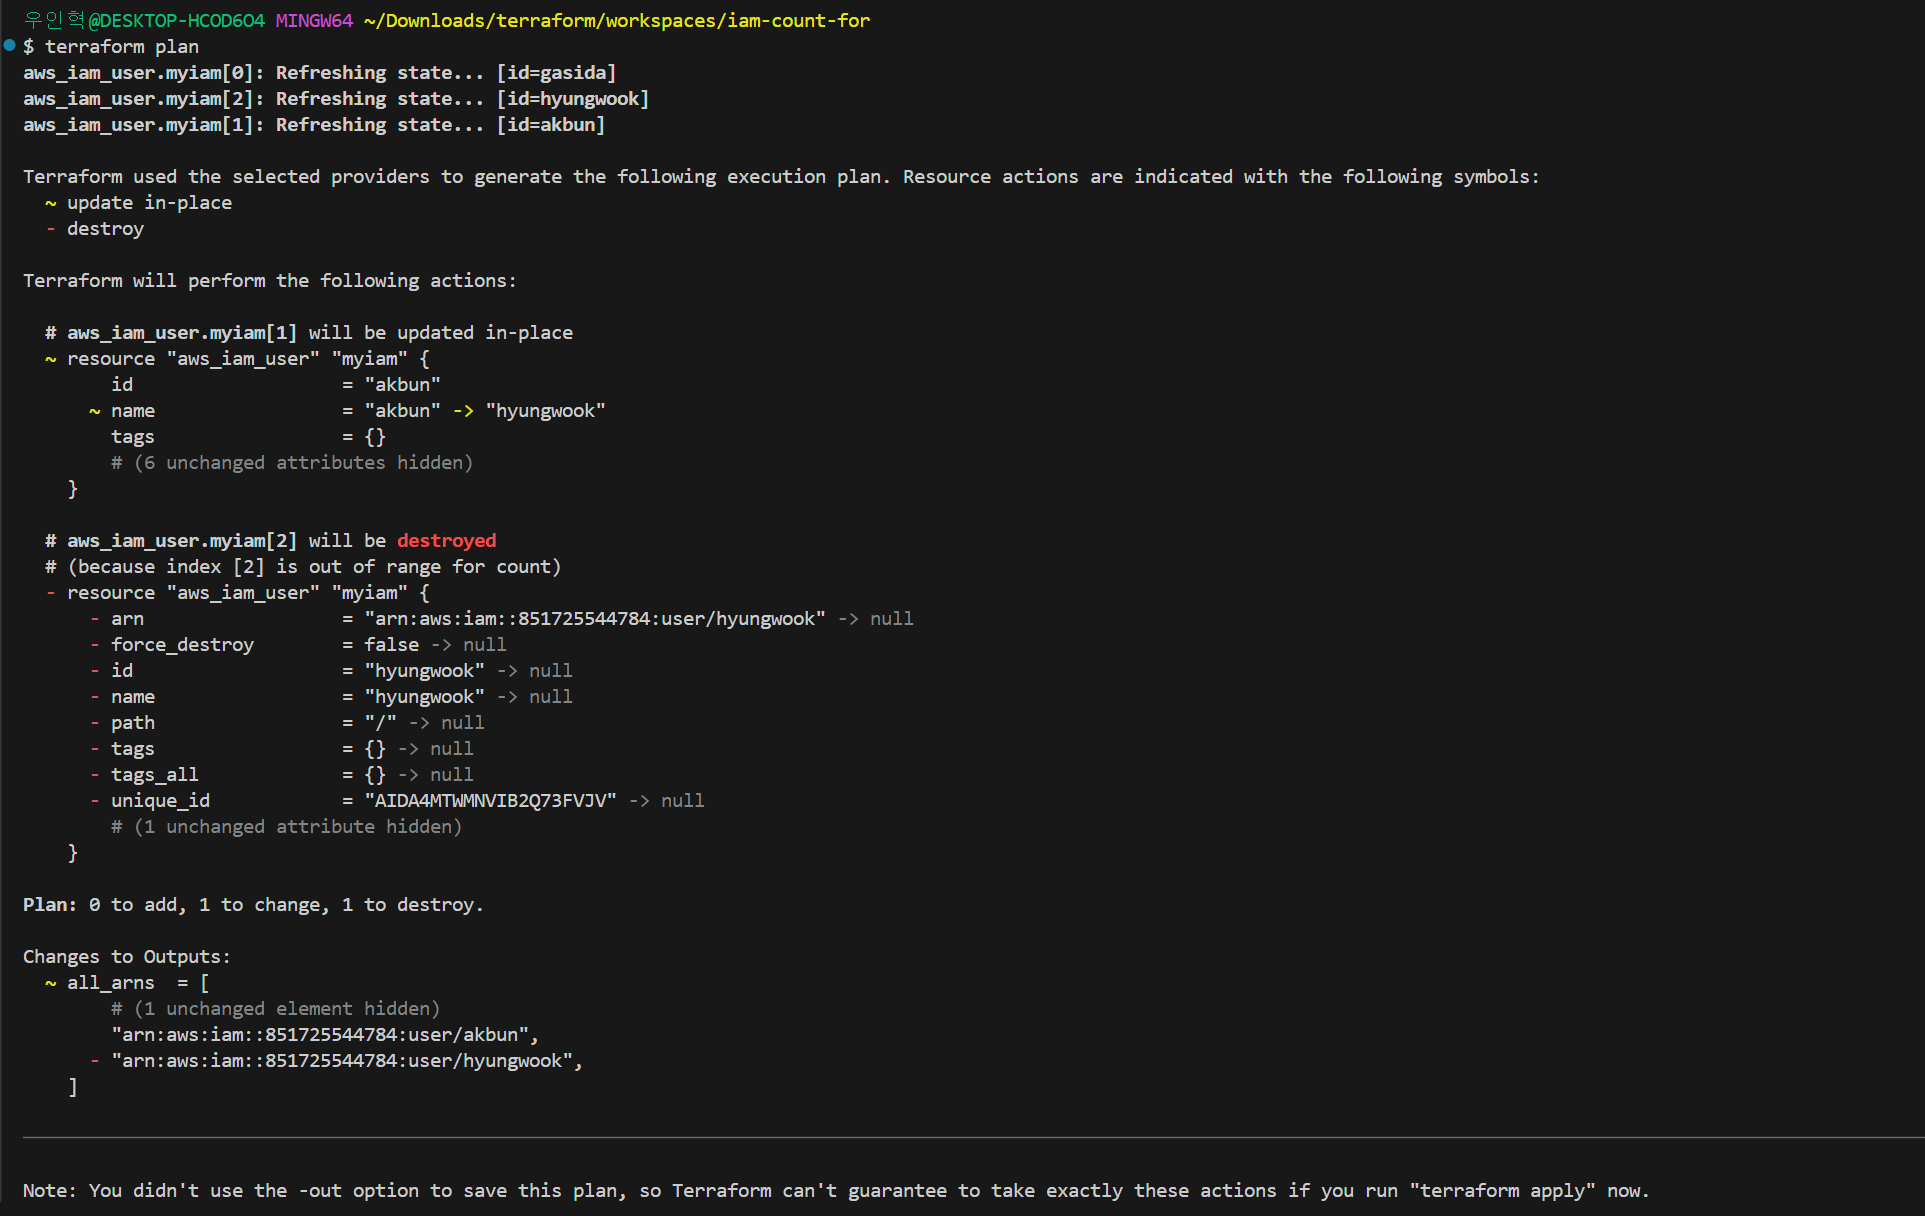Click the unique_id value AIDA4MTWMNVIB2Q73FVJV
The height and width of the screenshot is (1216, 1925).
pyautogui.click(x=490, y=801)
